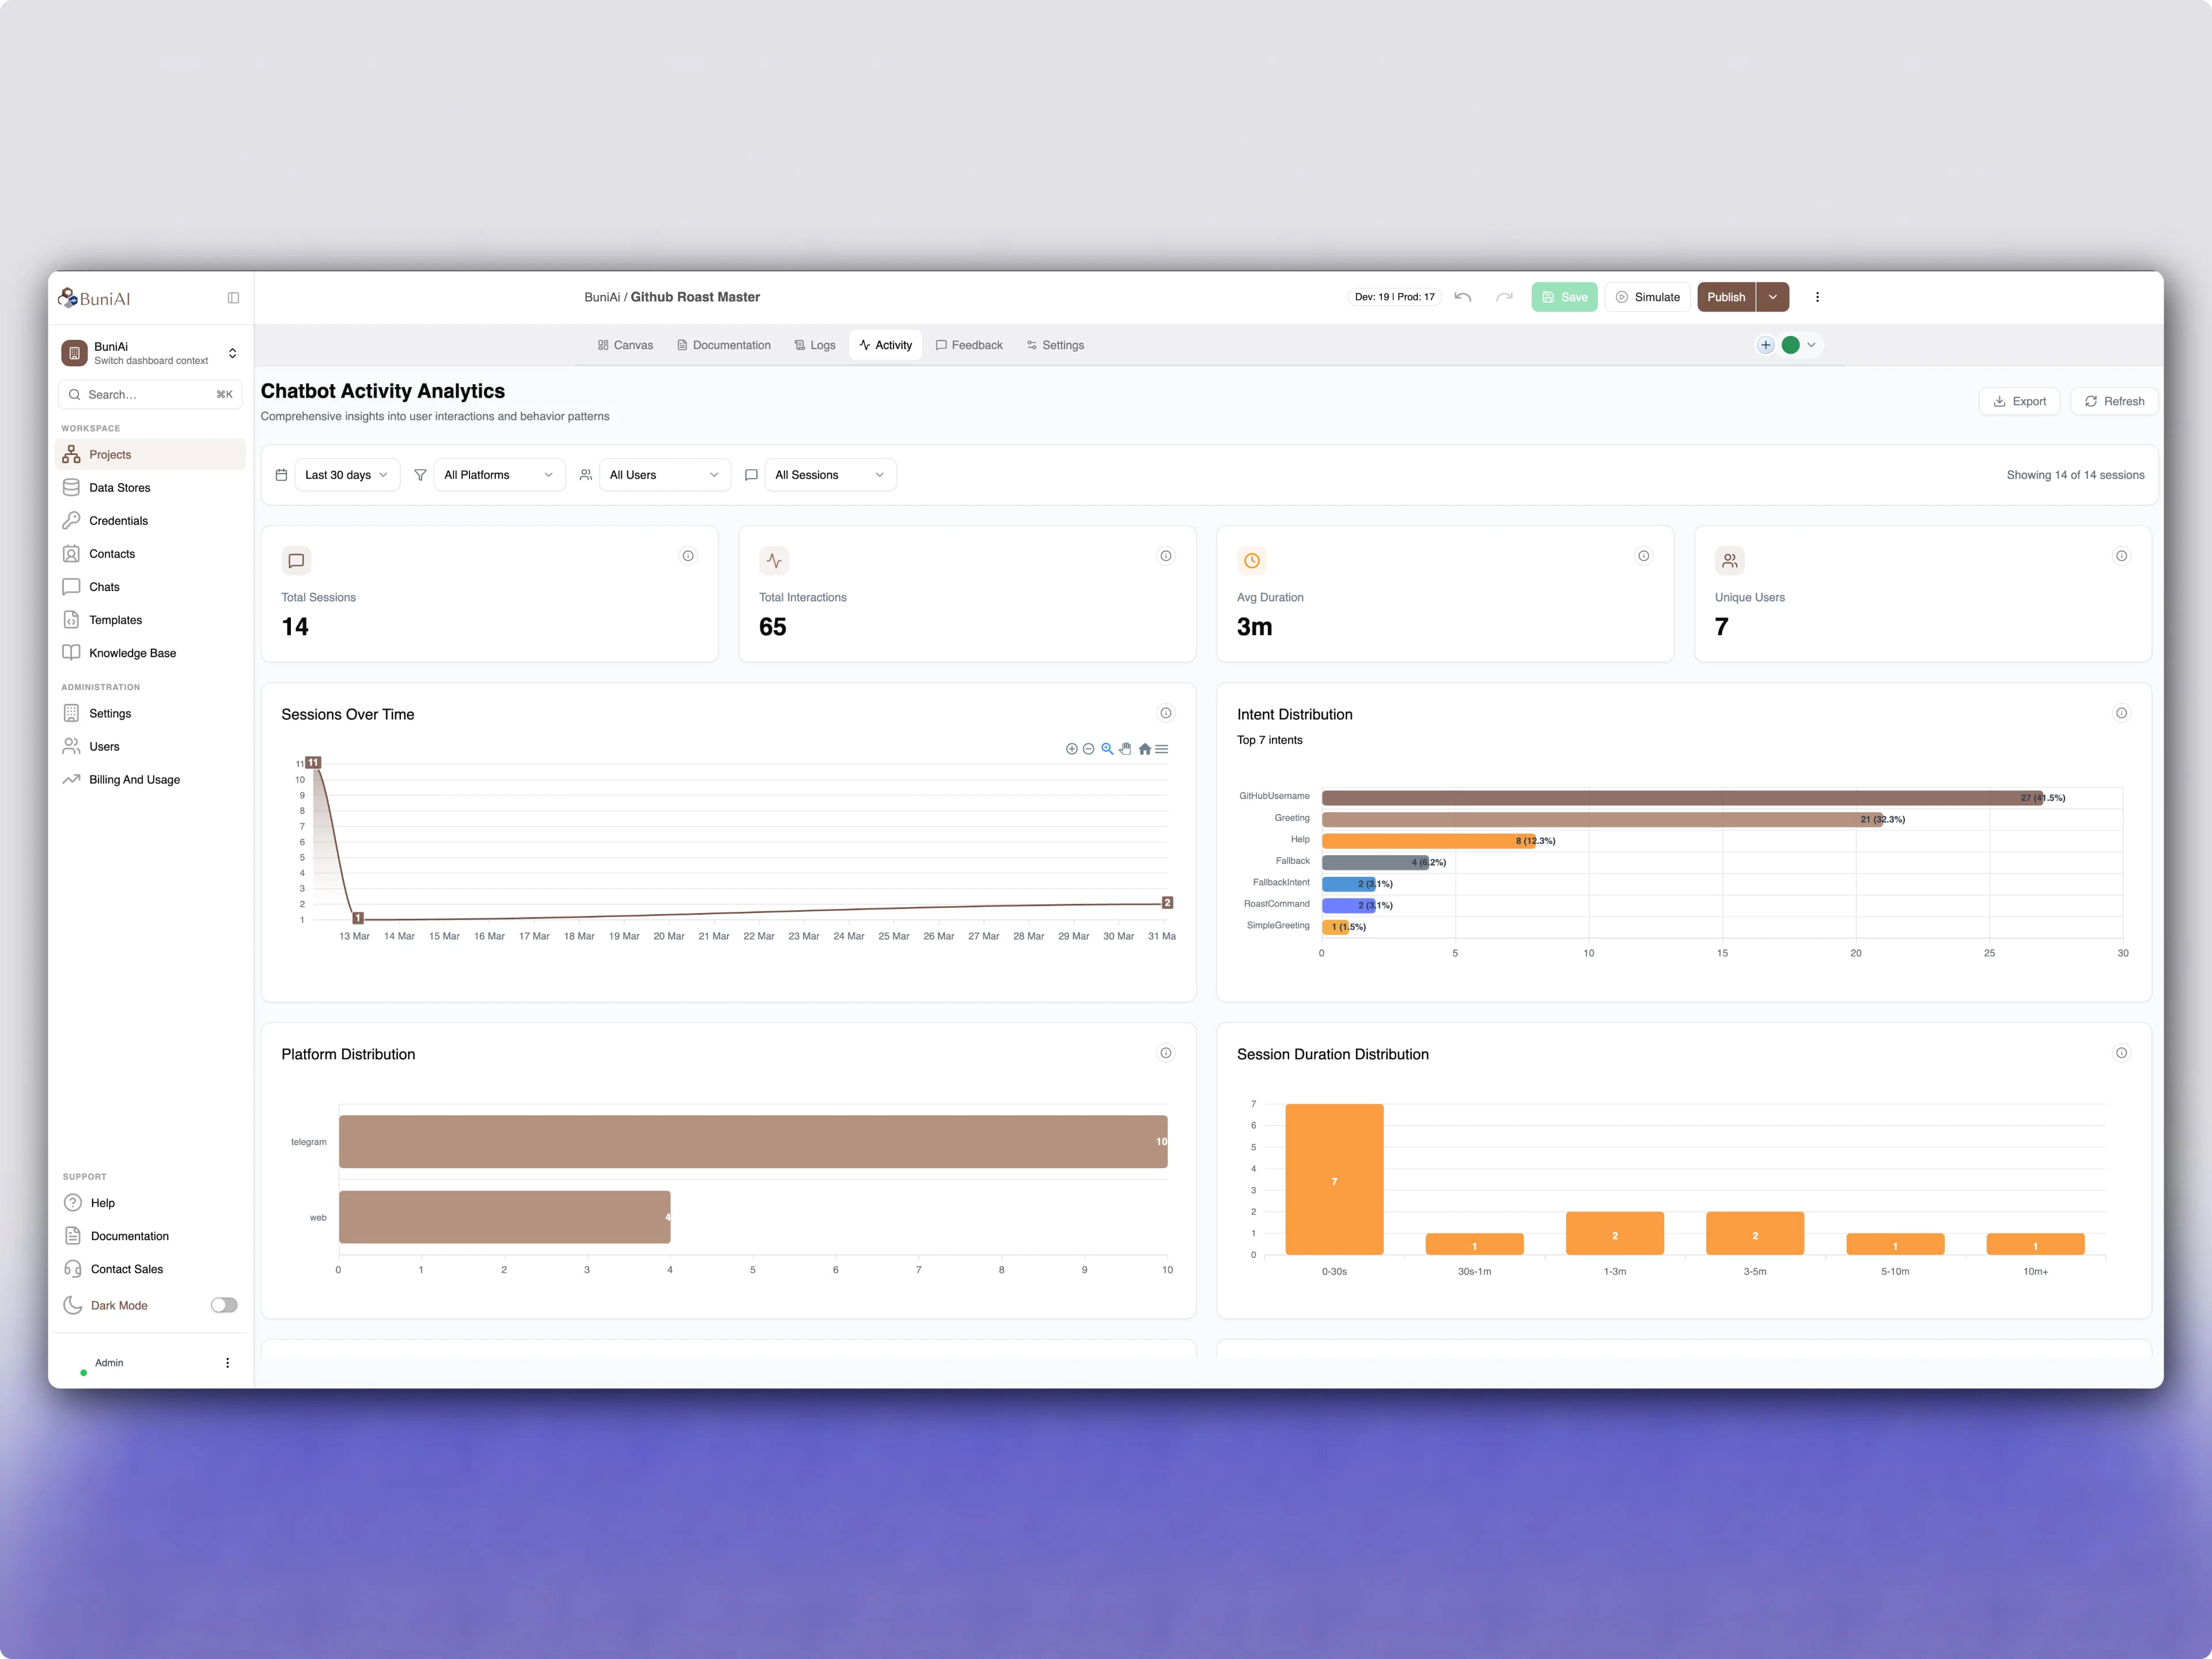Open the Intent Distribution info icon
2212x1659 pixels.
[2123, 713]
